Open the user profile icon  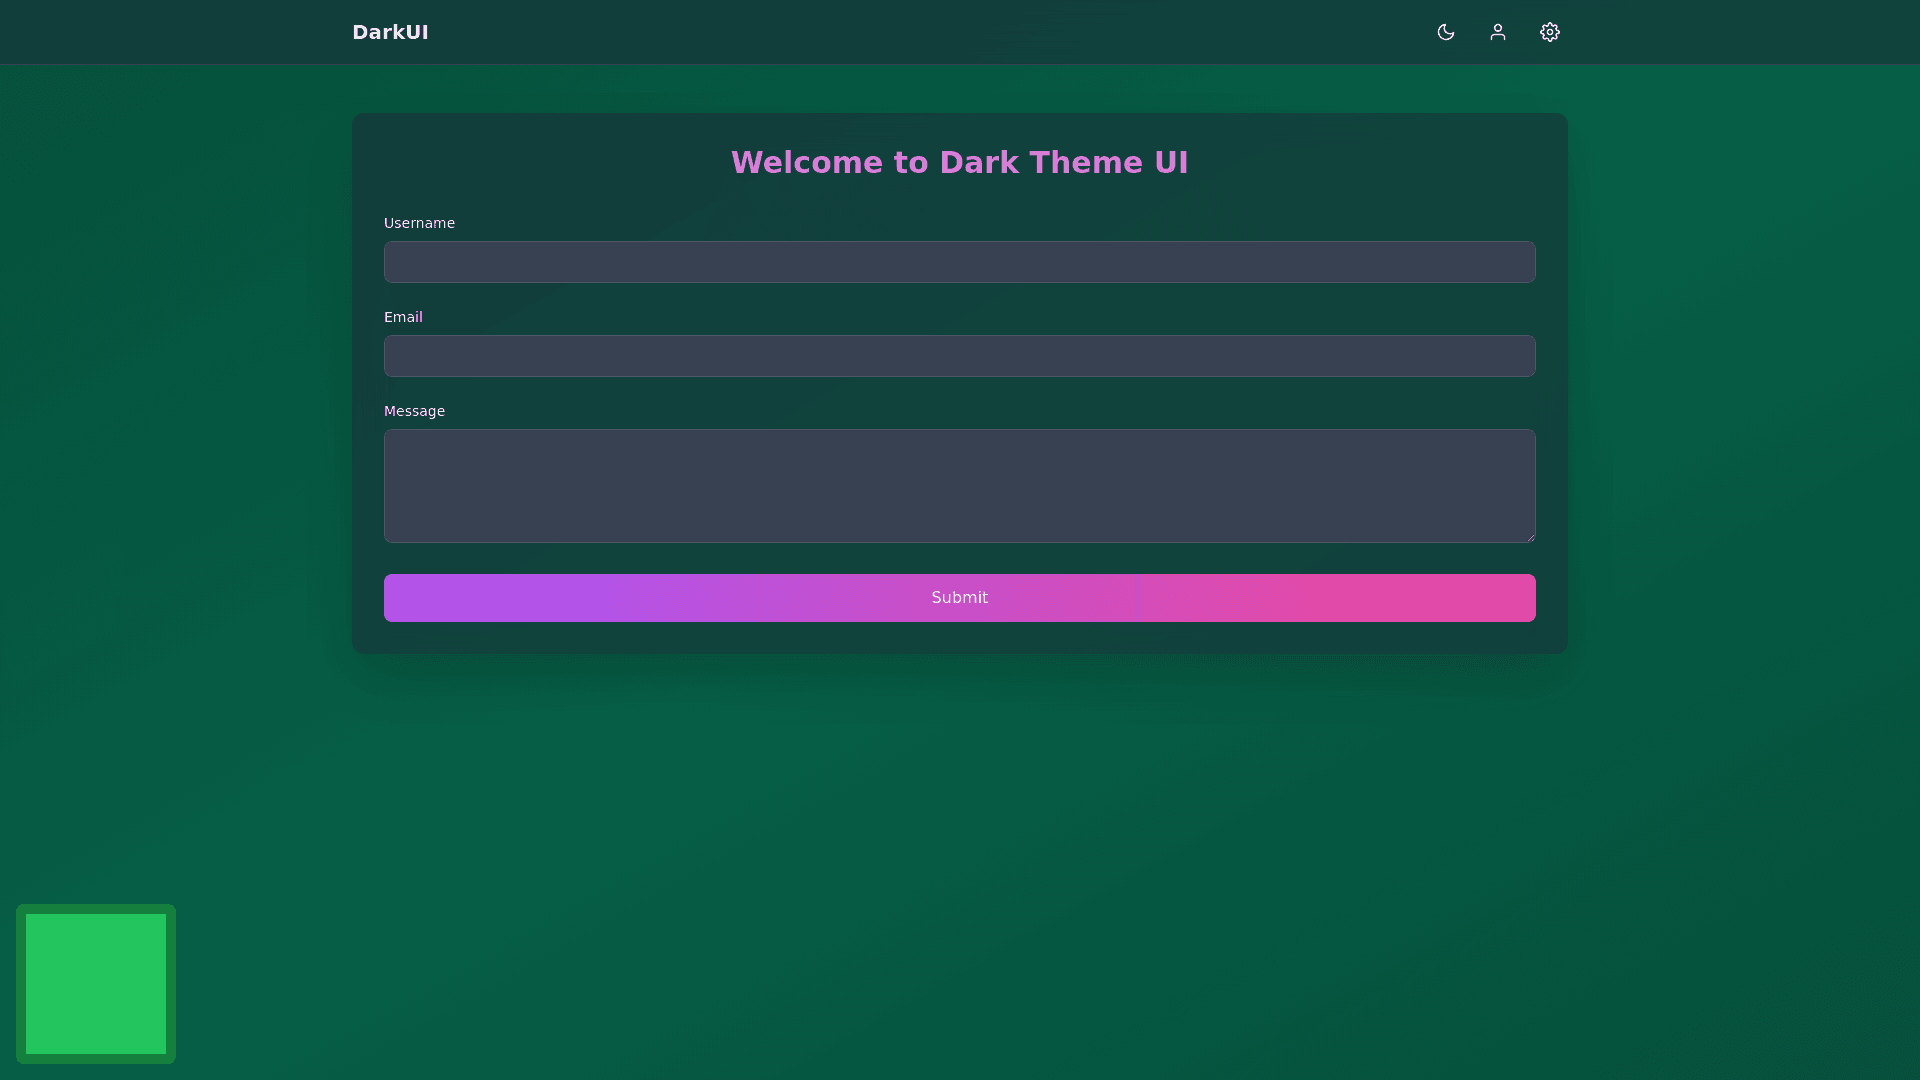click(x=1497, y=32)
